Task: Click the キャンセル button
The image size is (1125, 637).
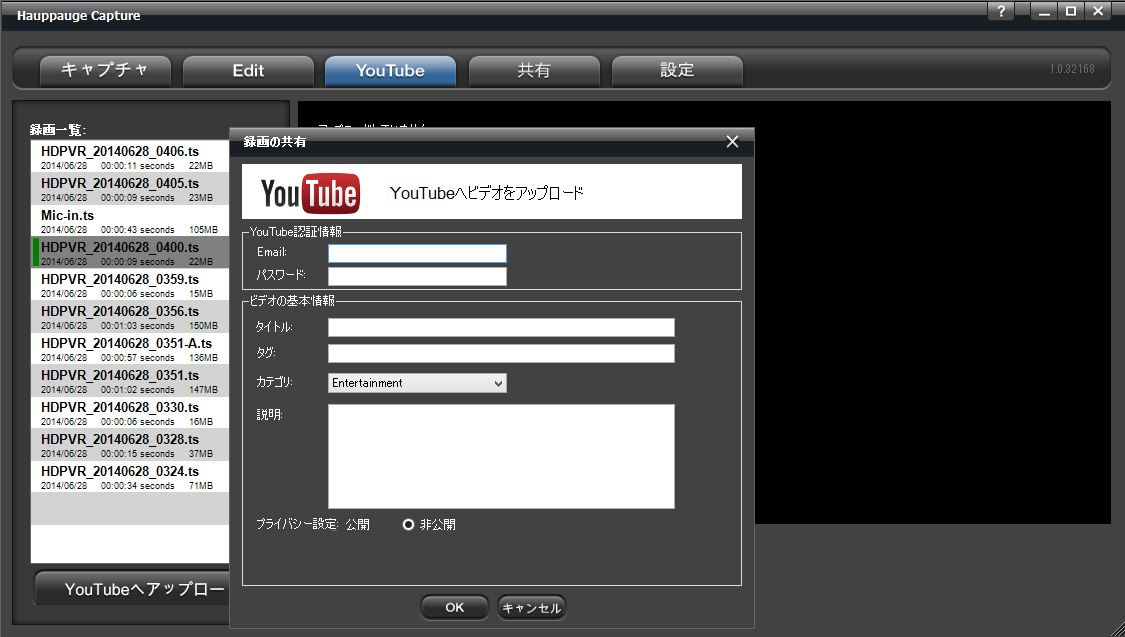Action: pos(531,608)
